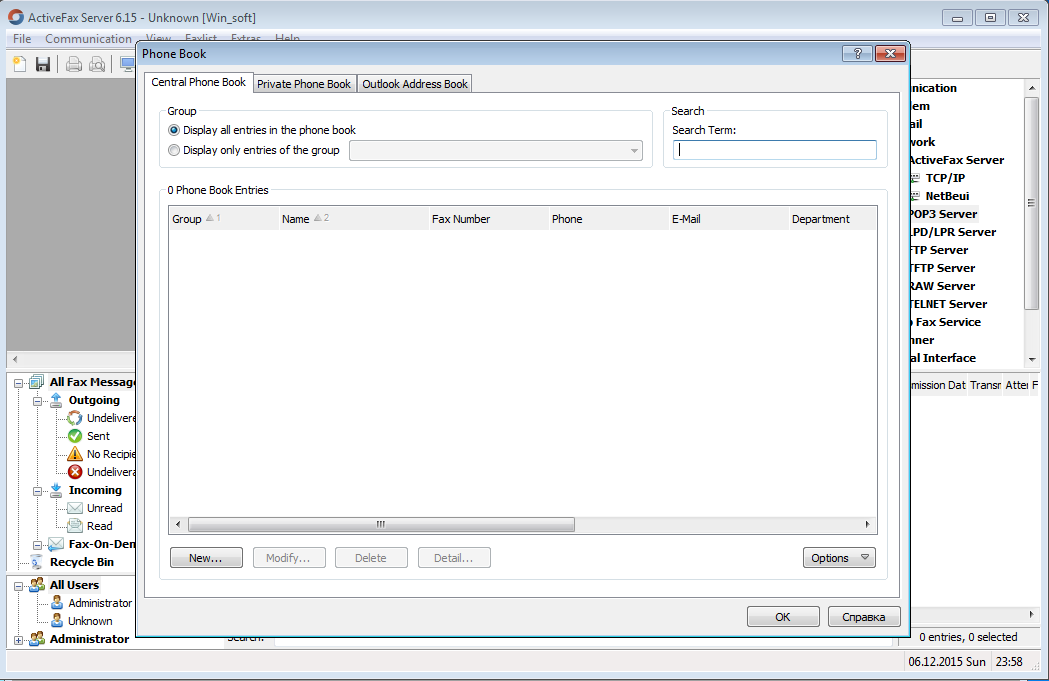Click the Undelivered spinner icon under Outgoing
Screen dimensions: 1049x681
pos(75,418)
